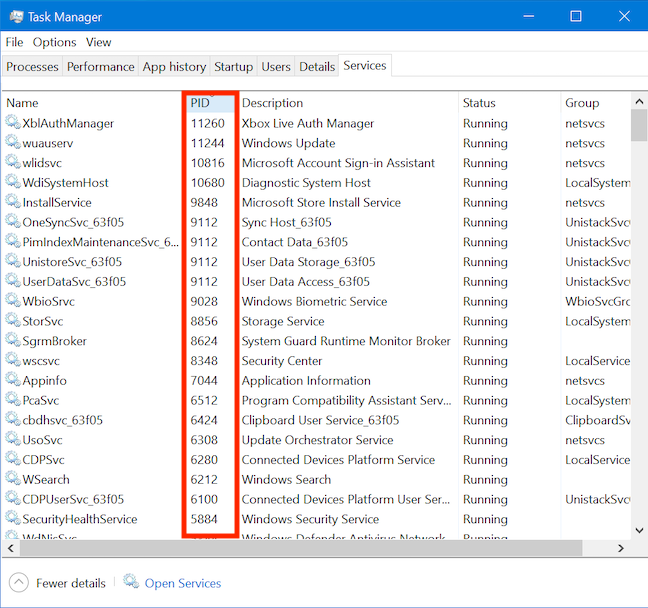Click the WbioSrvc gear icon

pos(13,300)
